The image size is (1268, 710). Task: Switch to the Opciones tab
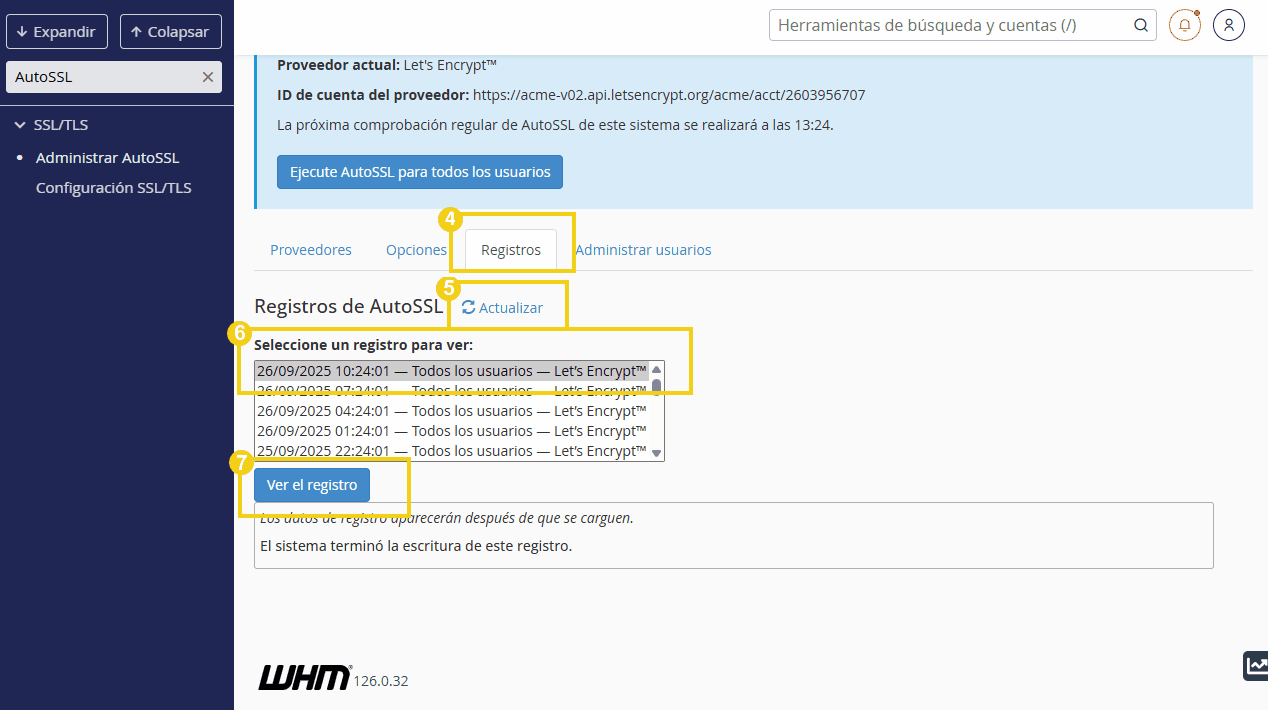(416, 250)
